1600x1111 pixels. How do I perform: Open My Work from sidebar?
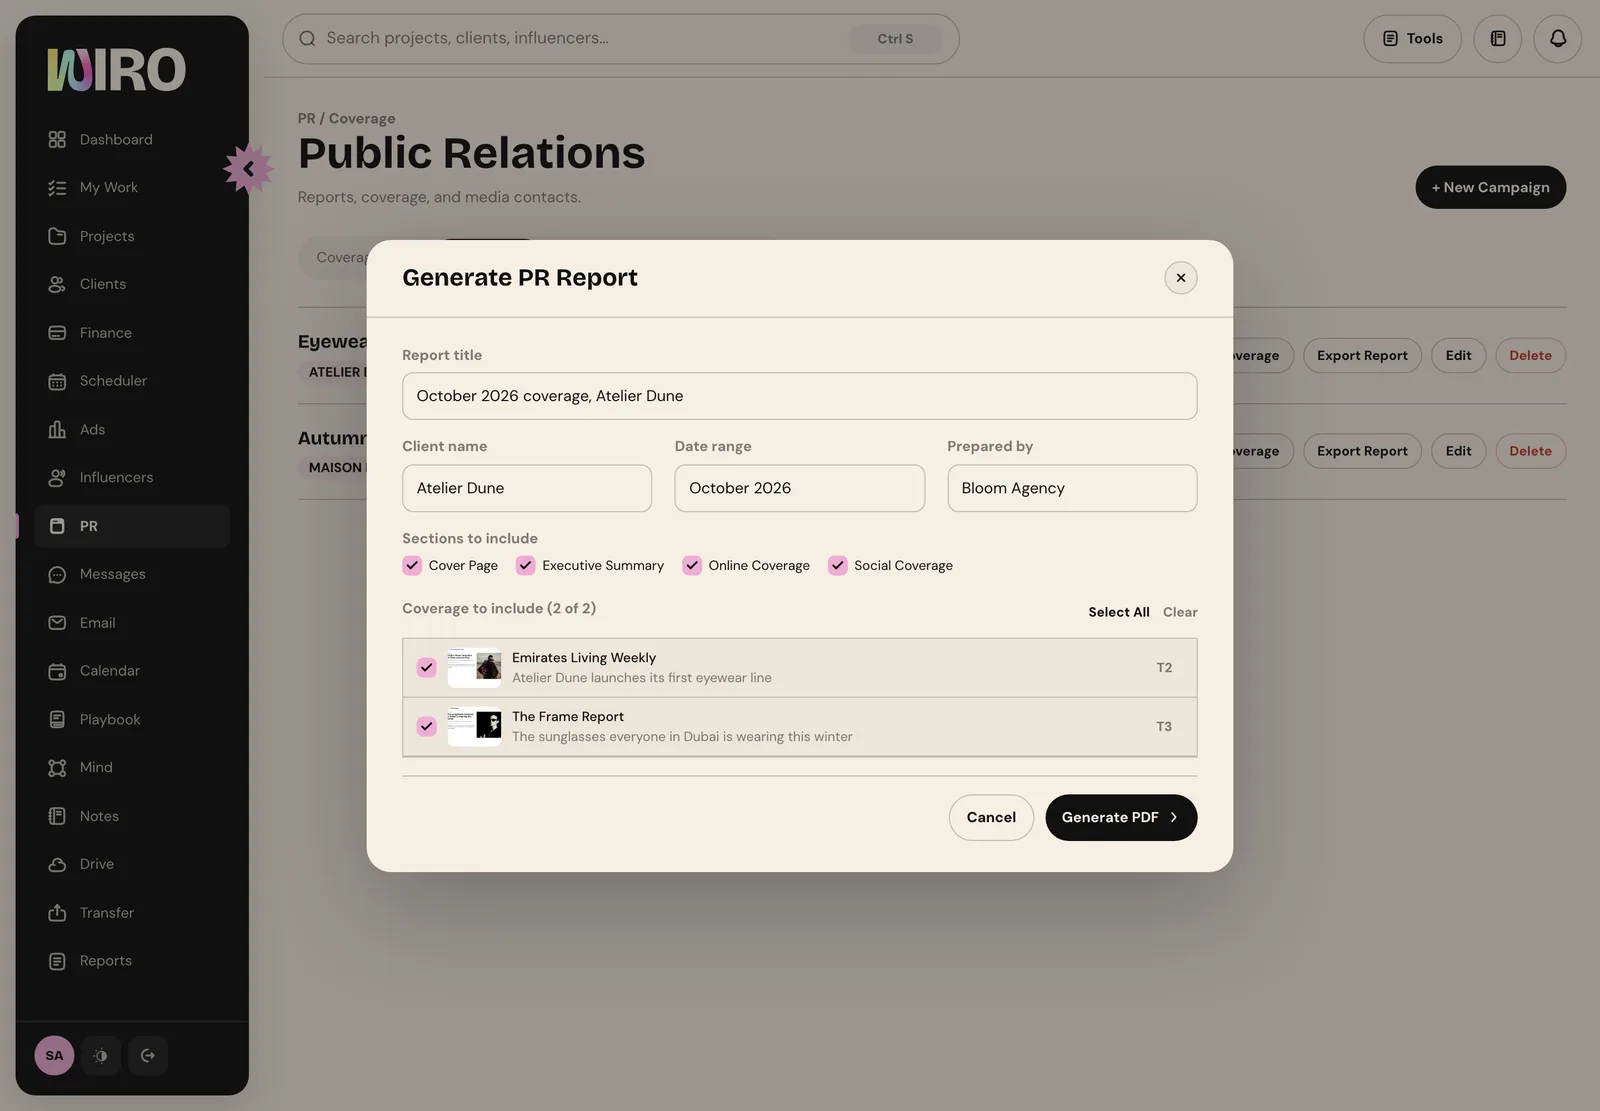108,187
